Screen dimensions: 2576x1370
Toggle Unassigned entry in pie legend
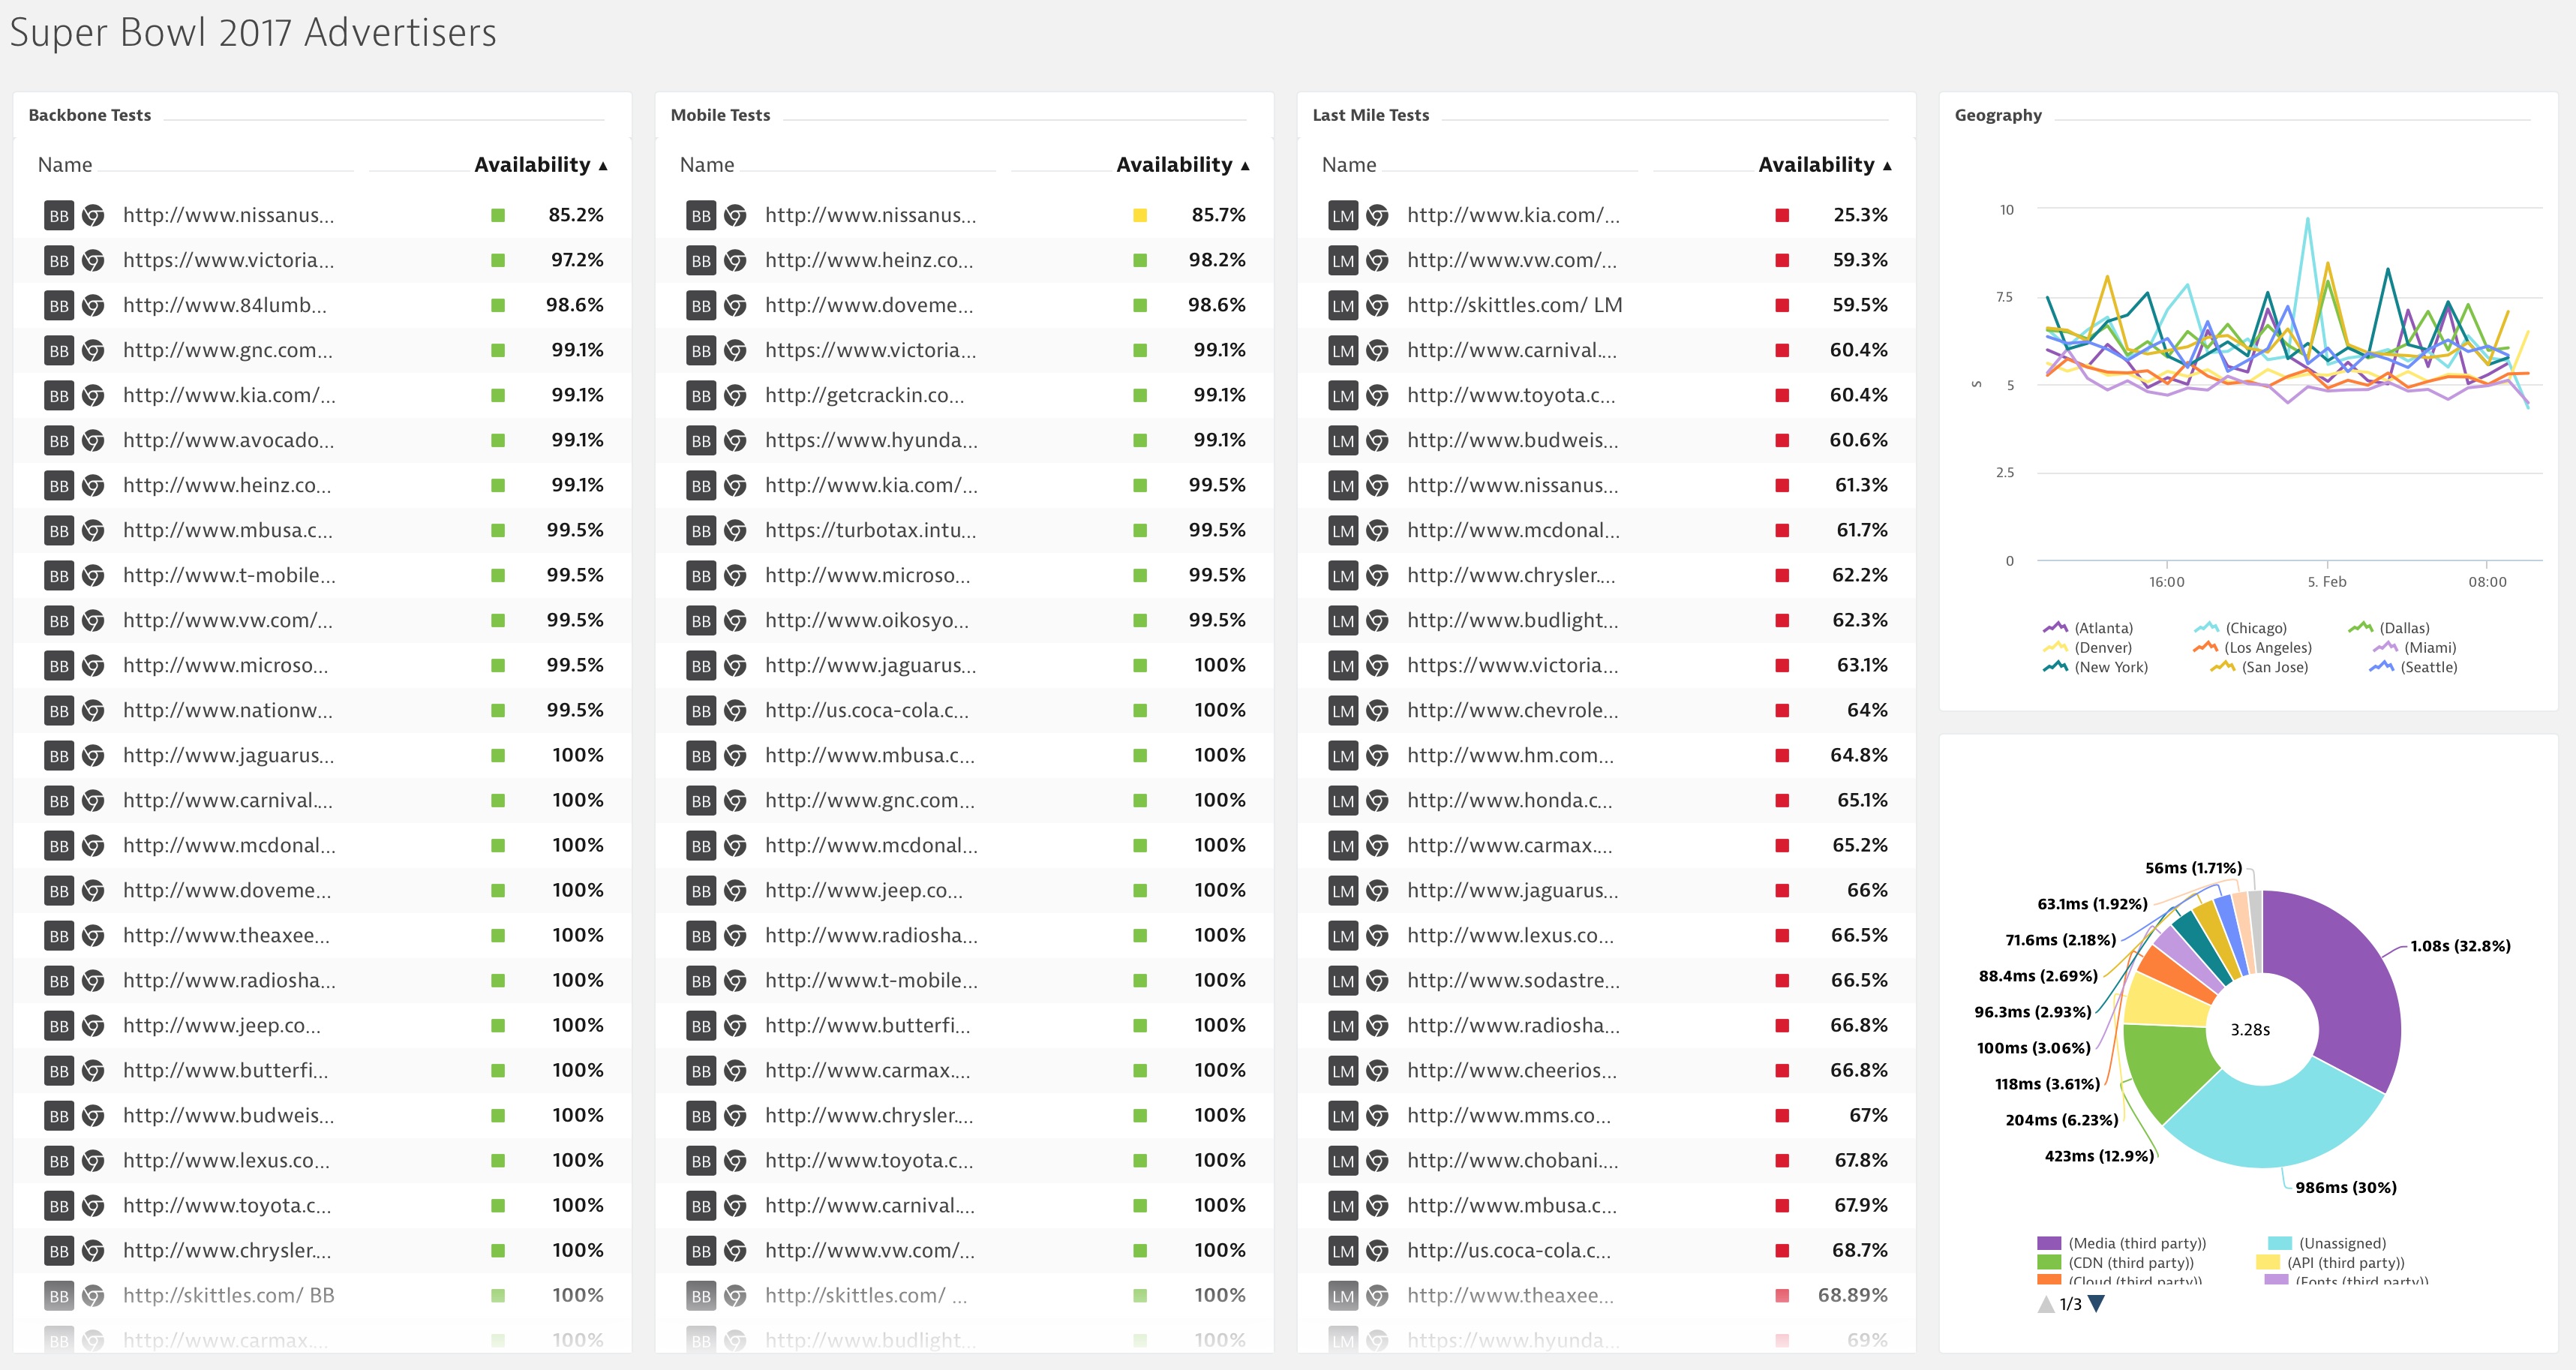[x=2327, y=1243]
